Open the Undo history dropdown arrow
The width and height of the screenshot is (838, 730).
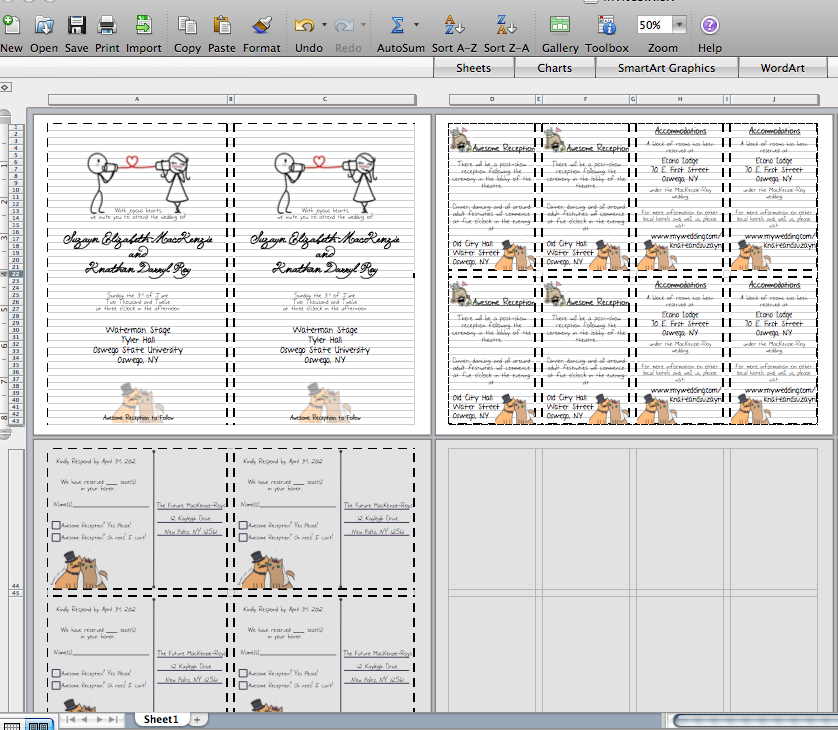click(x=324, y=25)
